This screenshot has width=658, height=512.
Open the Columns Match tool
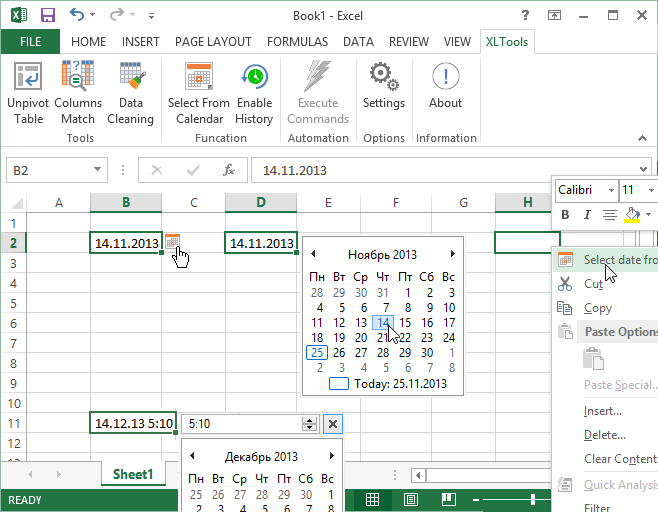[78, 93]
